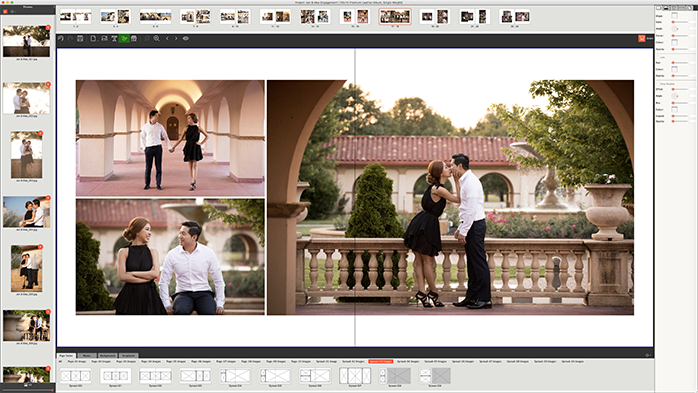Choose the first three-equal-boxes spread layout thumbnail
Screen dimensions: 698x393
(x=75, y=376)
